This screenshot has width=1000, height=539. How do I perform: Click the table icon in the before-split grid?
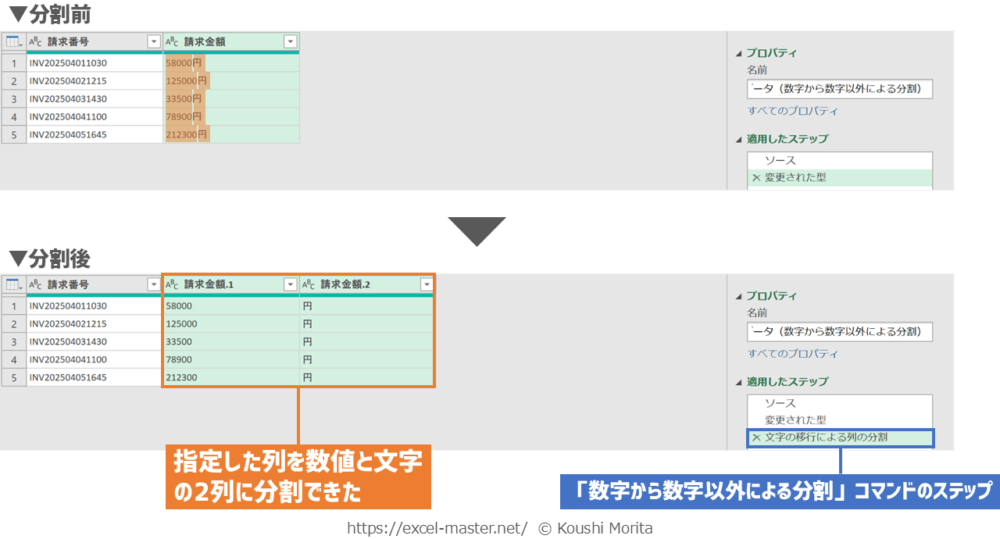click(x=13, y=41)
